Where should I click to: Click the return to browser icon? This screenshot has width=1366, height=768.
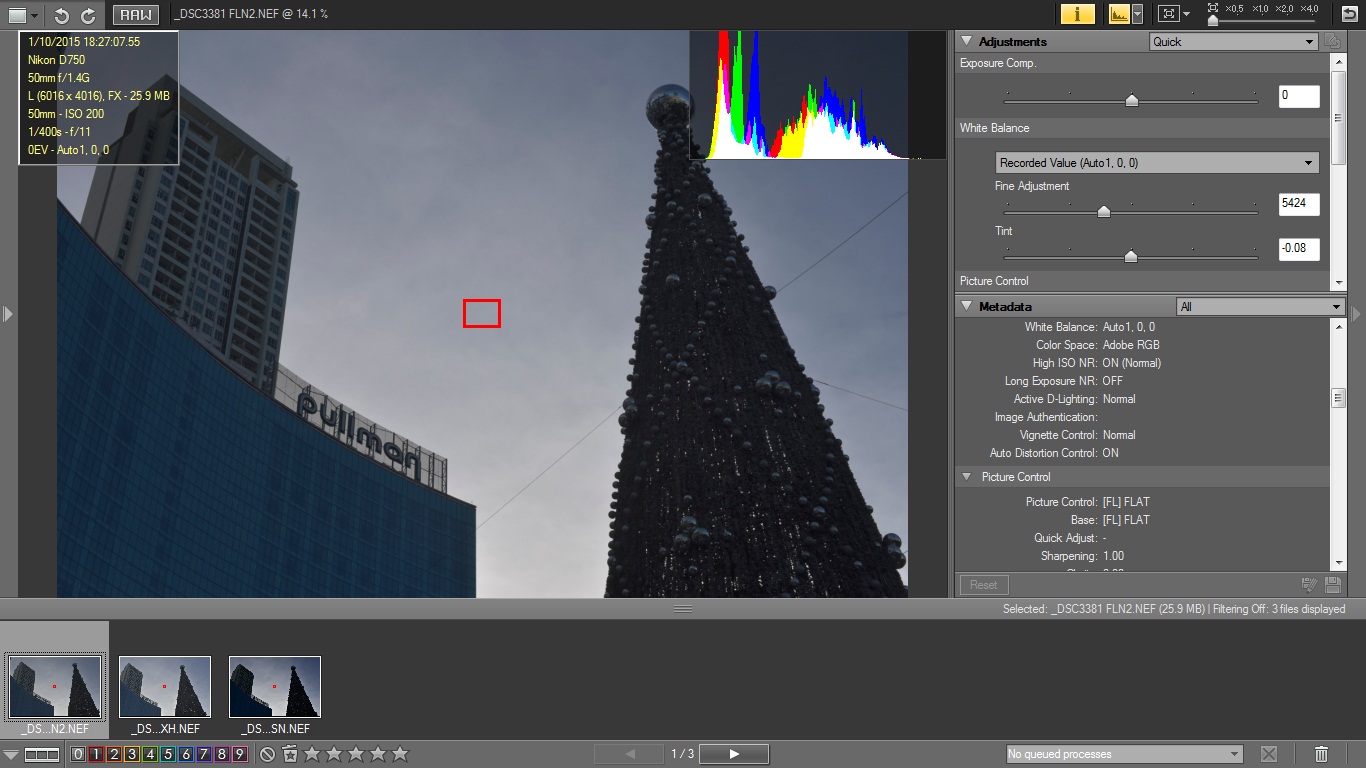1349,12
